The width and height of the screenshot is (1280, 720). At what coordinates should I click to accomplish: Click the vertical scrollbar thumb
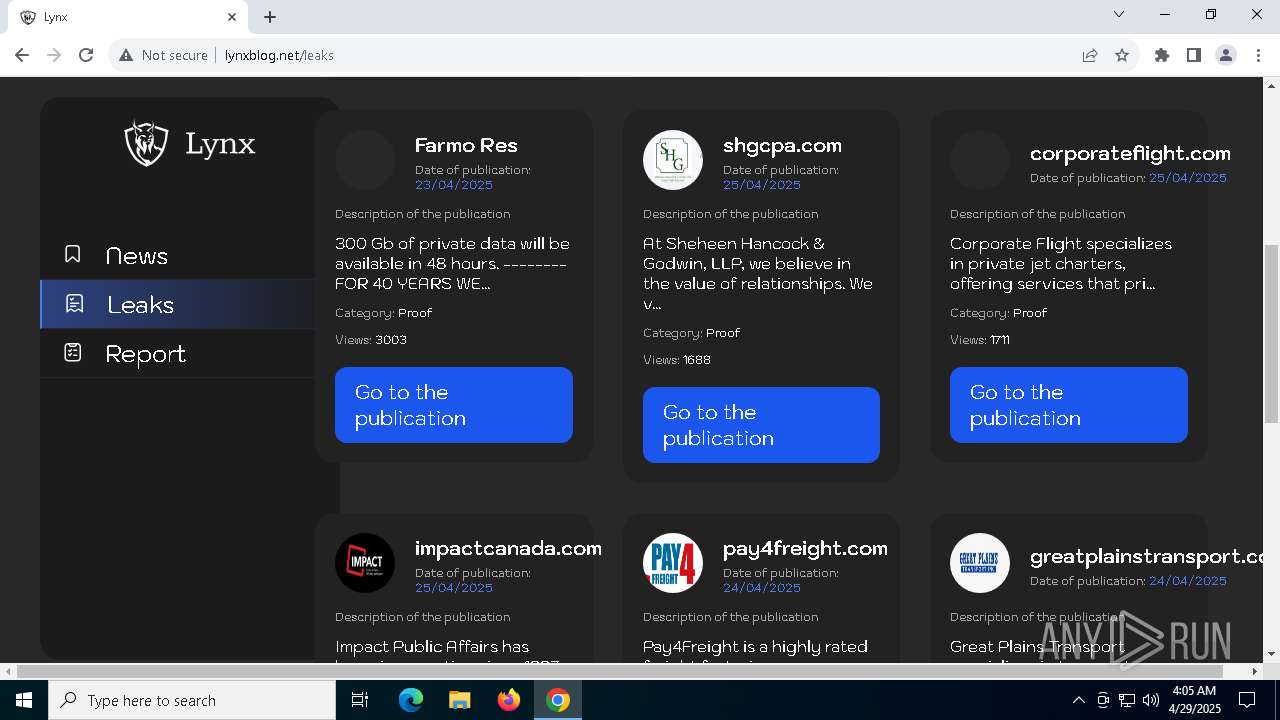1272,333
